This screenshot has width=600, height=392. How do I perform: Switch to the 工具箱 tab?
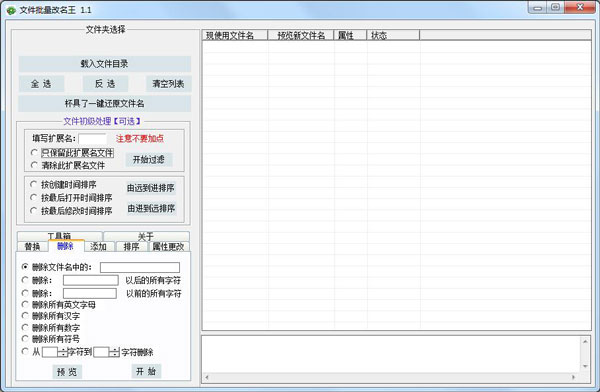(59, 236)
